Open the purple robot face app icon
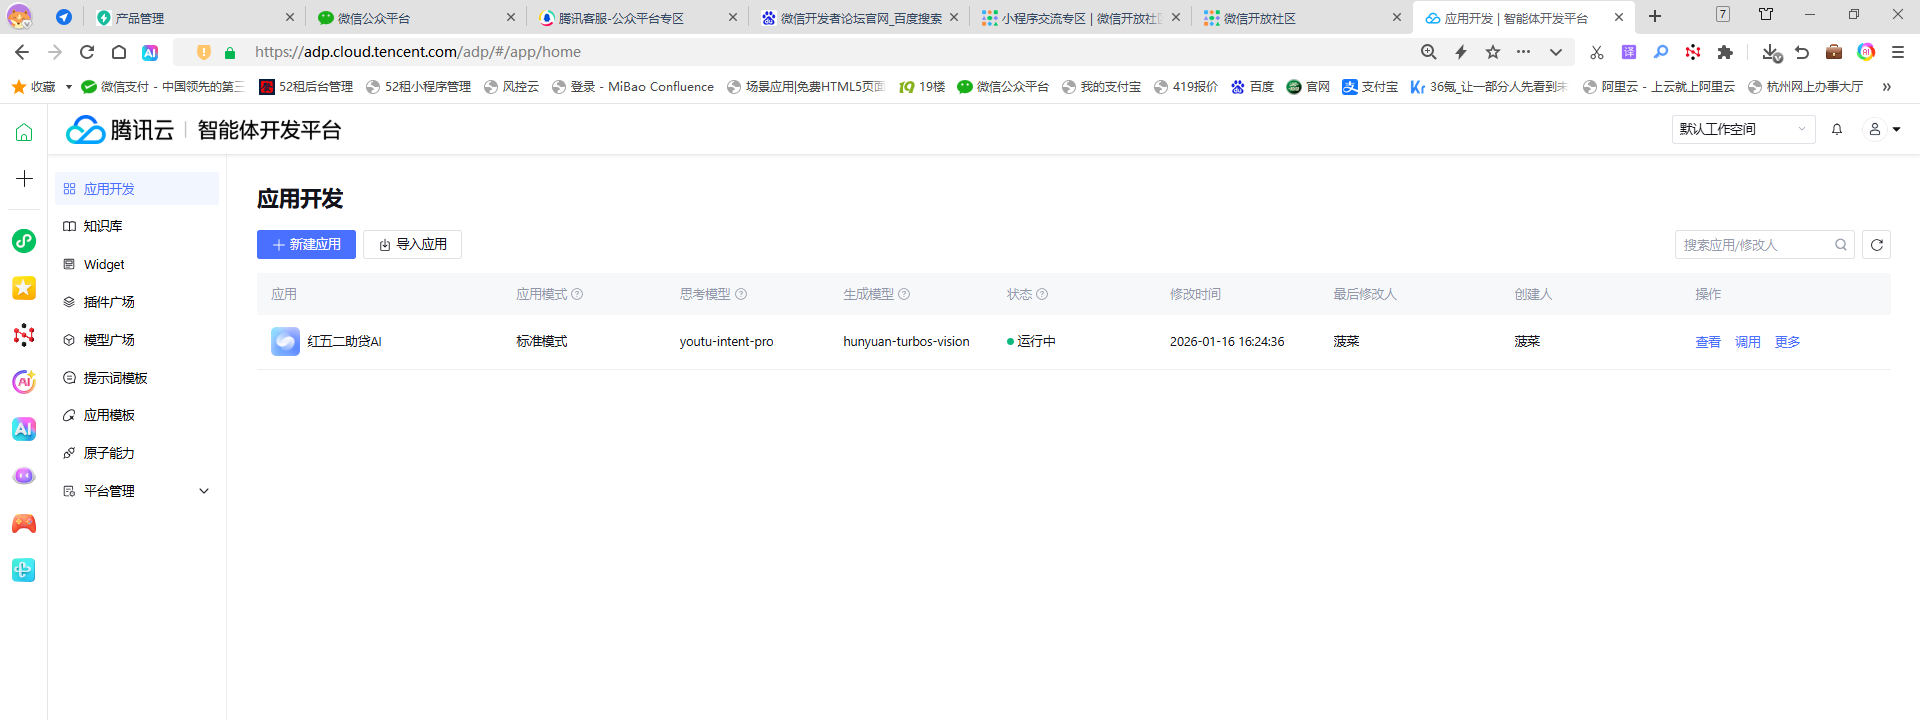The image size is (1920, 720). click(x=24, y=476)
